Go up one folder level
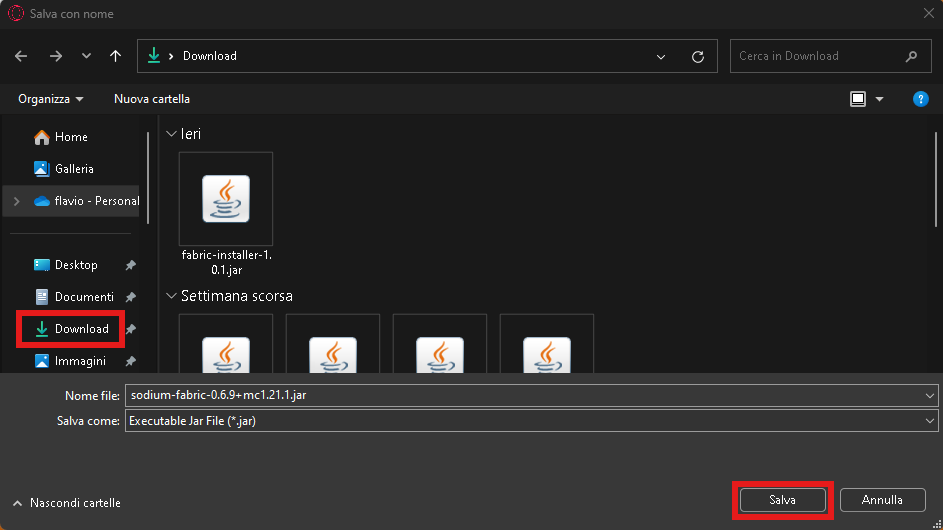The height and width of the screenshot is (530, 943). tap(115, 56)
